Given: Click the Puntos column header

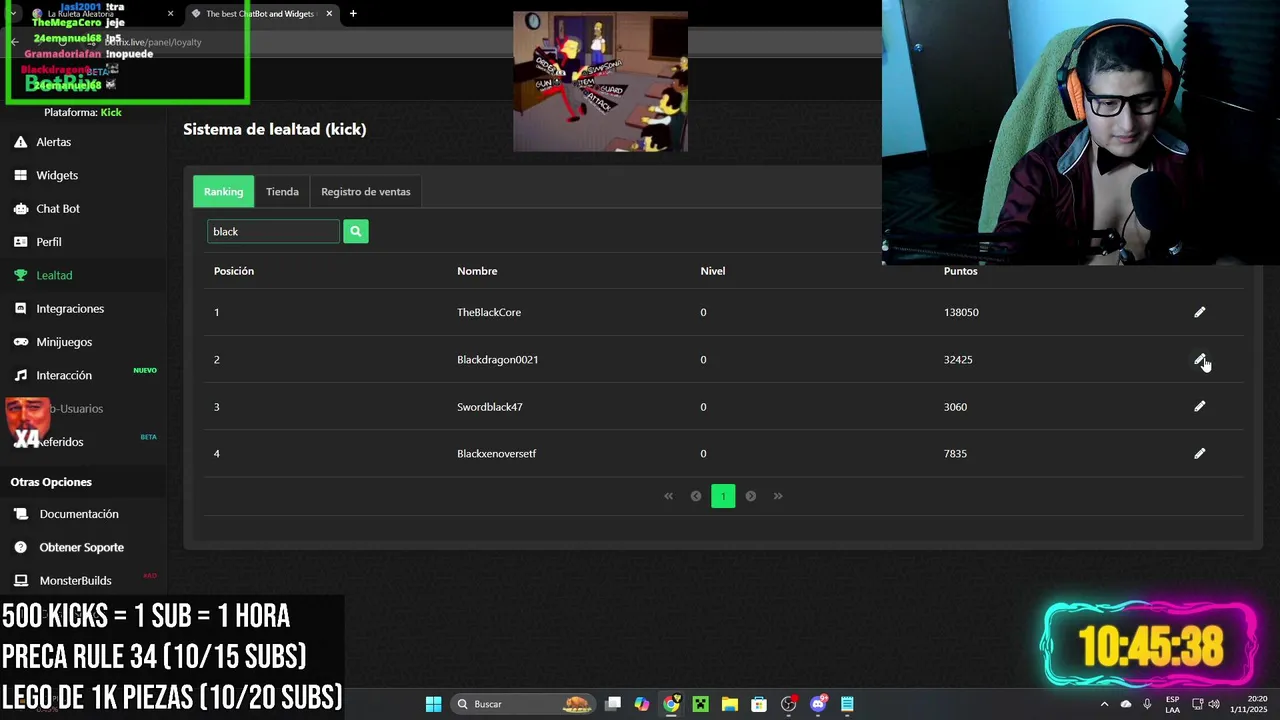Looking at the screenshot, I should coord(960,271).
